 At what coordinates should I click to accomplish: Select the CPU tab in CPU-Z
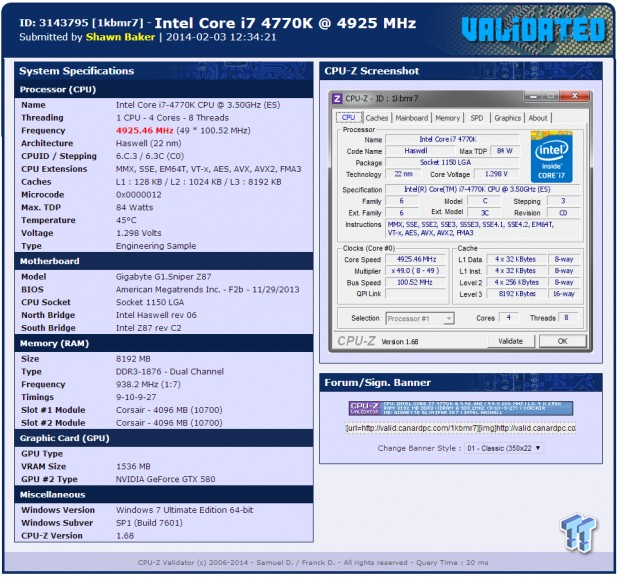348,117
